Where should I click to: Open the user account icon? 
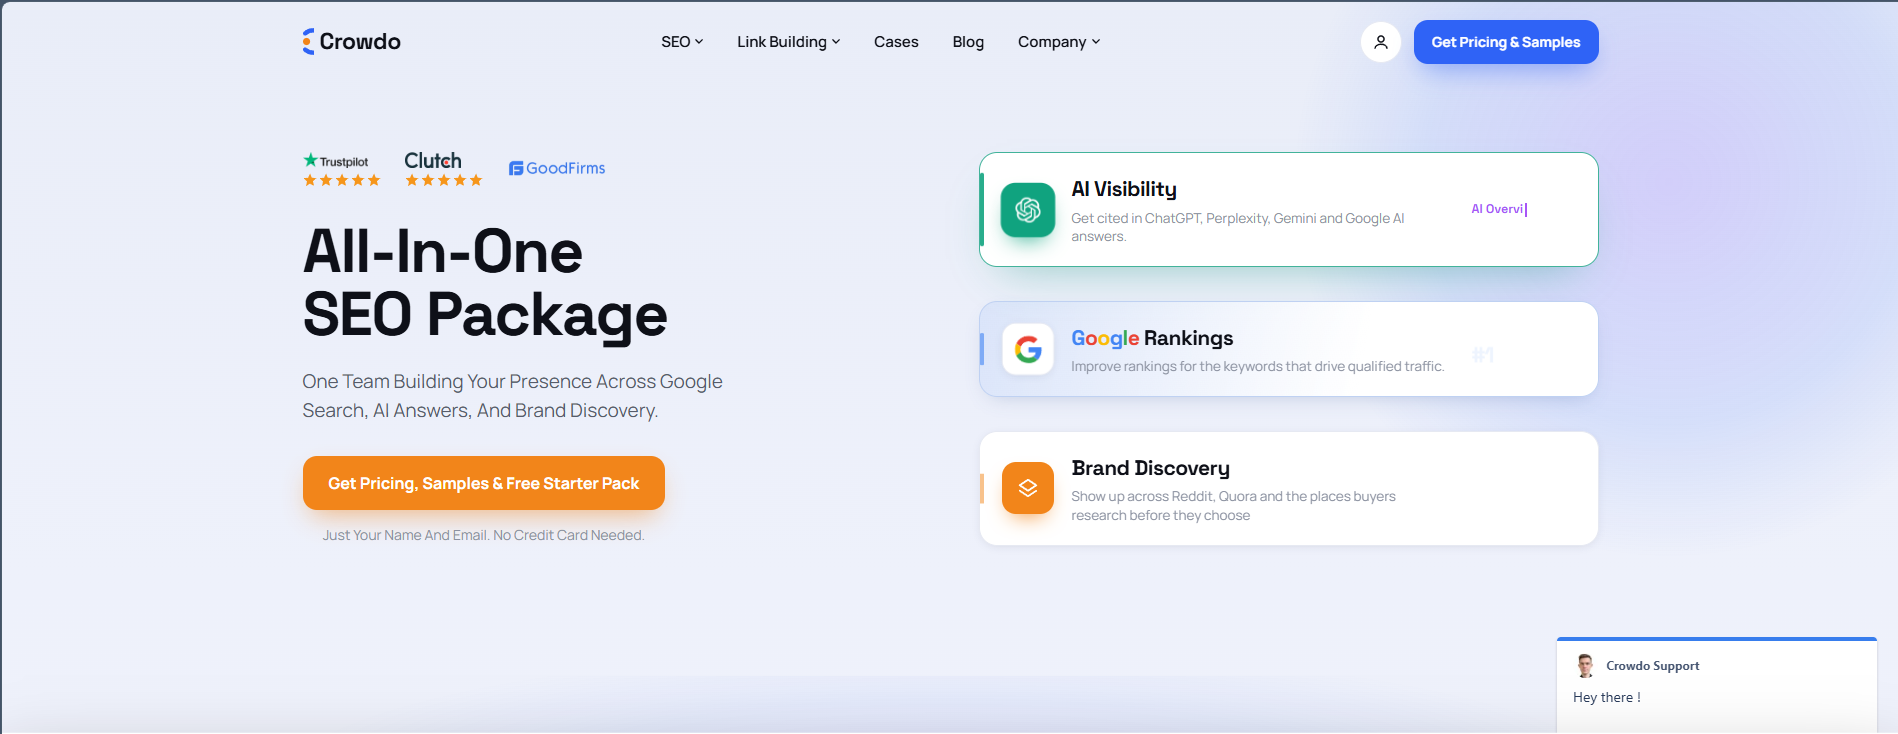[x=1380, y=42]
